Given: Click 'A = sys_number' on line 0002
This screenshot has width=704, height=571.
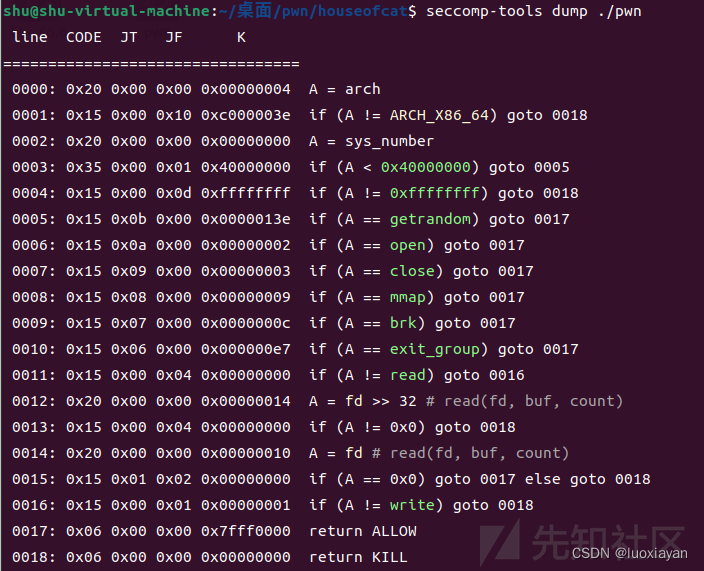Looking at the screenshot, I should 371,141.
